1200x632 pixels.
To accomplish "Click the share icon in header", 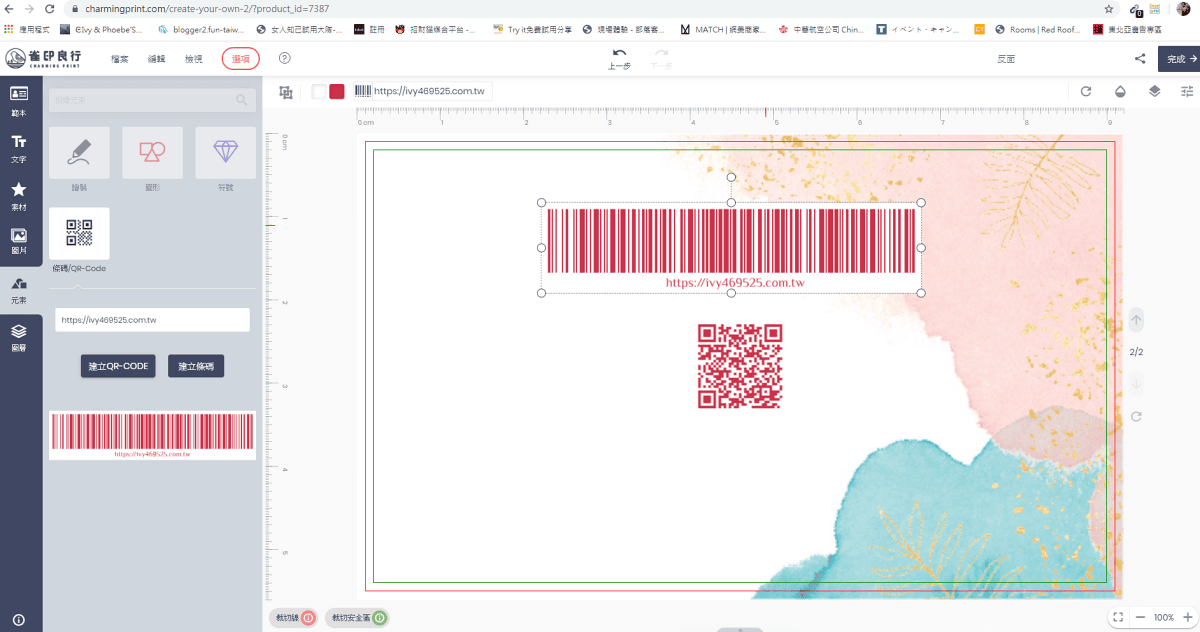I will pos(1140,59).
